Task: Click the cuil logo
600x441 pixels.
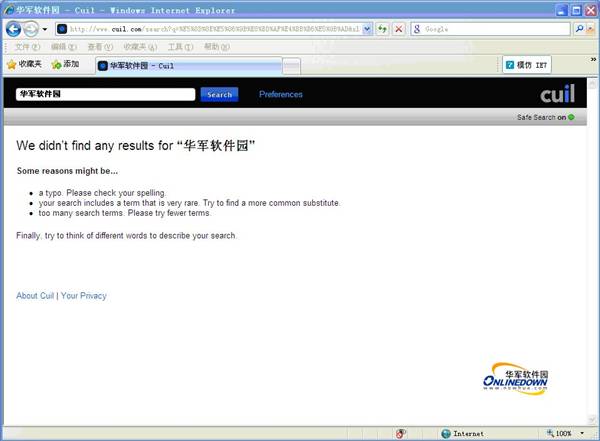Action: pyautogui.click(x=558, y=94)
